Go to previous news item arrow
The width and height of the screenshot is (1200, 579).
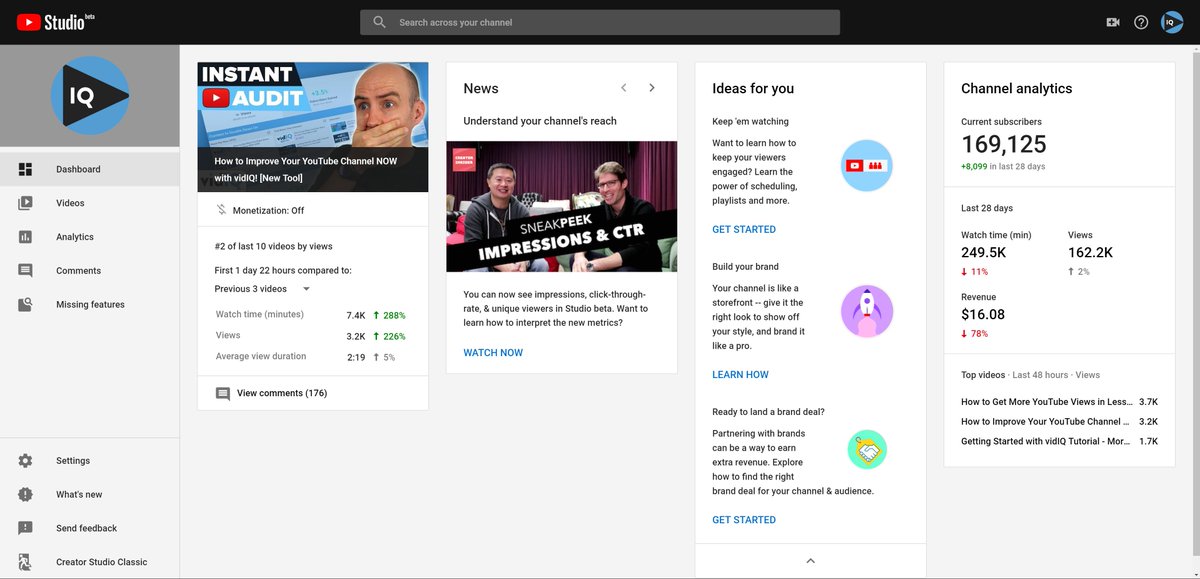(x=623, y=88)
